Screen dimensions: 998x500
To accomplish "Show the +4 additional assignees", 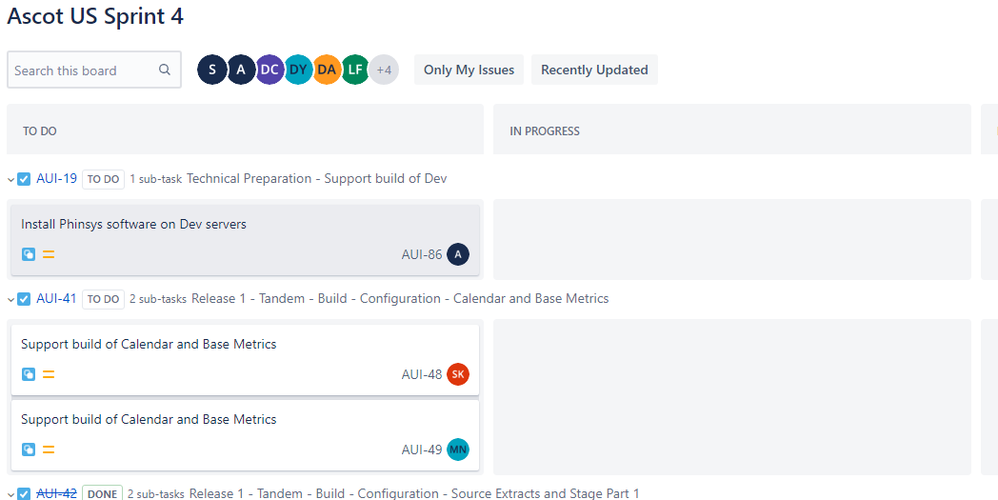I will coord(384,70).
